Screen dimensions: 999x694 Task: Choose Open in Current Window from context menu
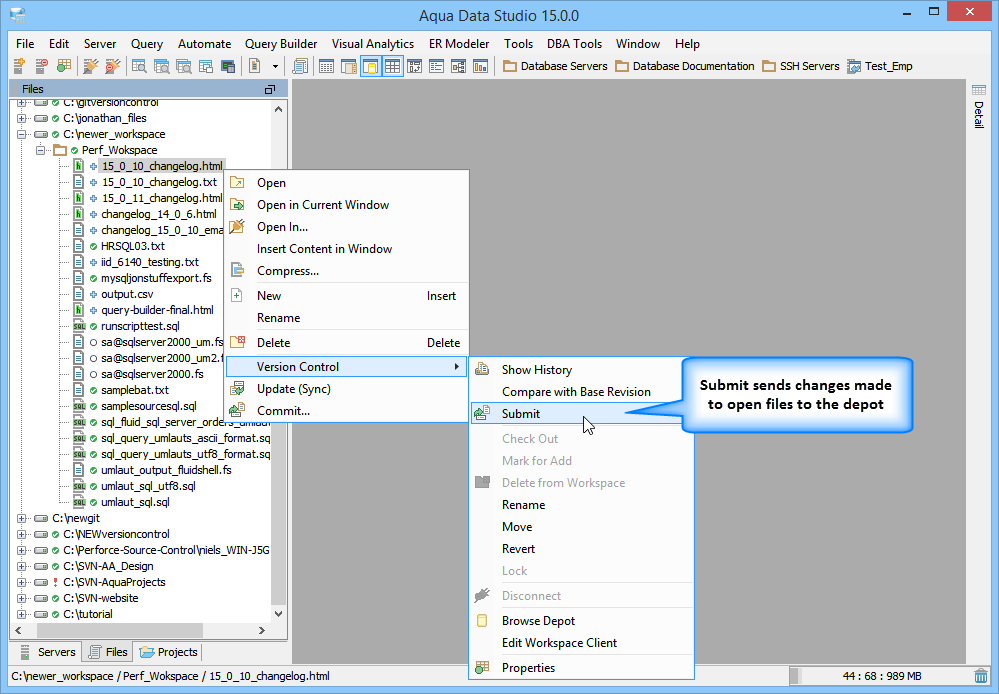(x=347, y=205)
